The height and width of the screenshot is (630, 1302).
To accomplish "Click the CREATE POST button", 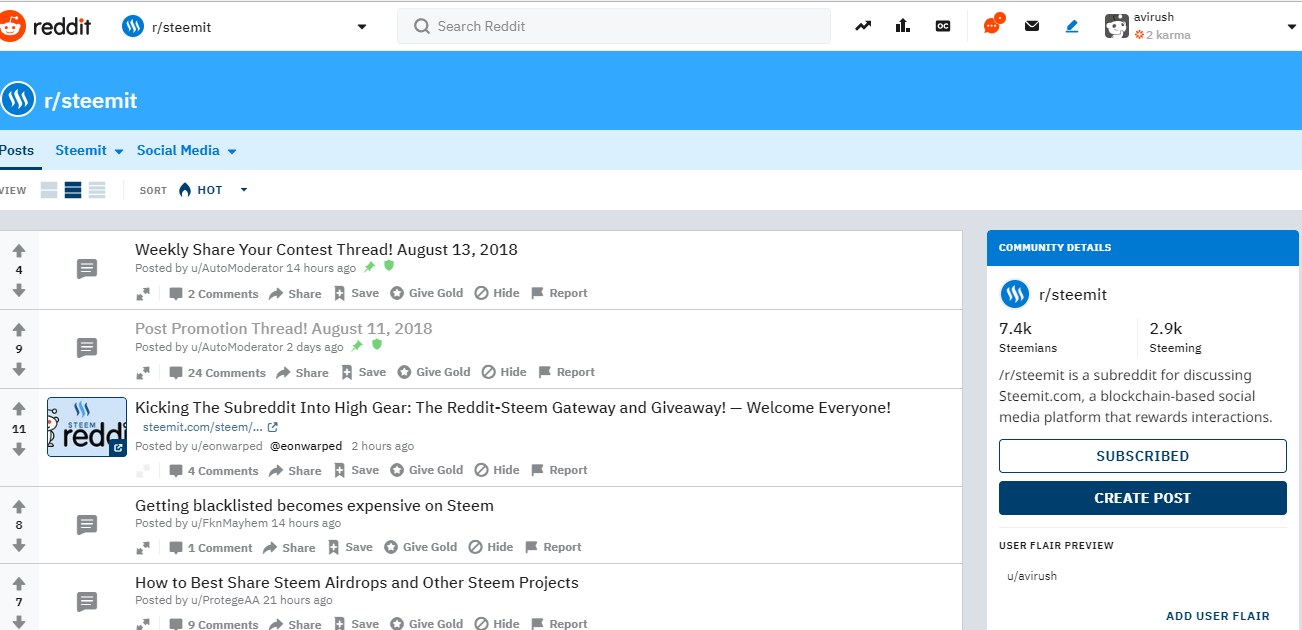I will tap(1142, 498).
